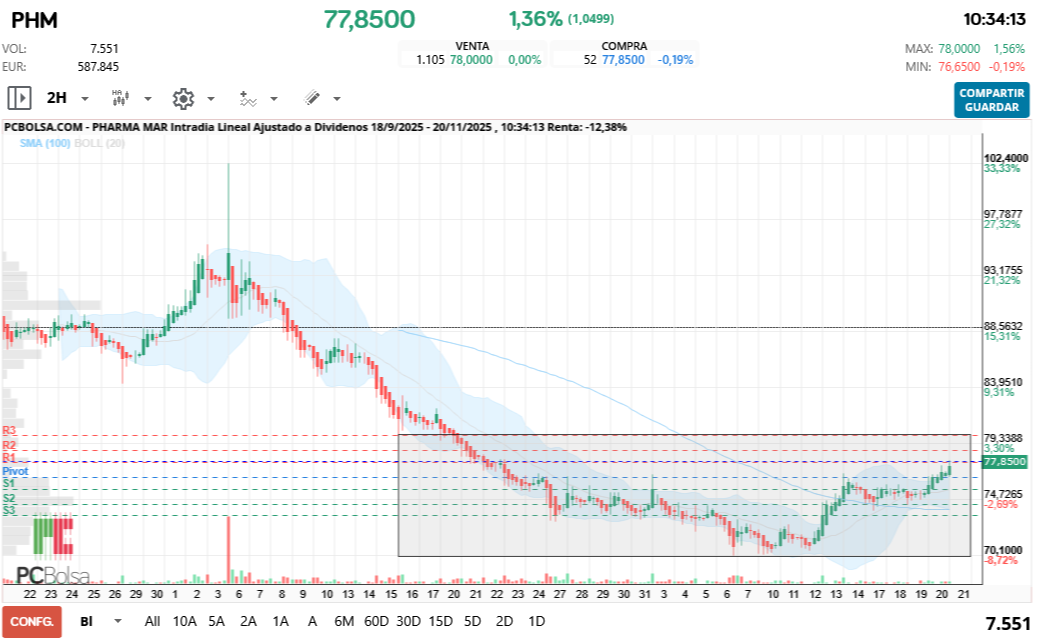This screenshot has height=643, width=1045.
Task: Toggle the side panel expand icon
Action: [19, 98]
